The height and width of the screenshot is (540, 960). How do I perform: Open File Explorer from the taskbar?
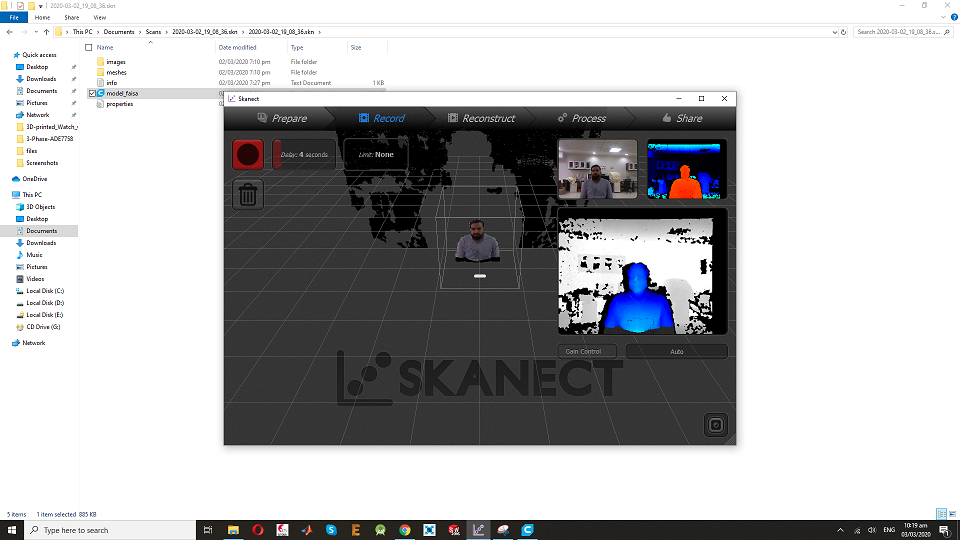pos(233,530)
